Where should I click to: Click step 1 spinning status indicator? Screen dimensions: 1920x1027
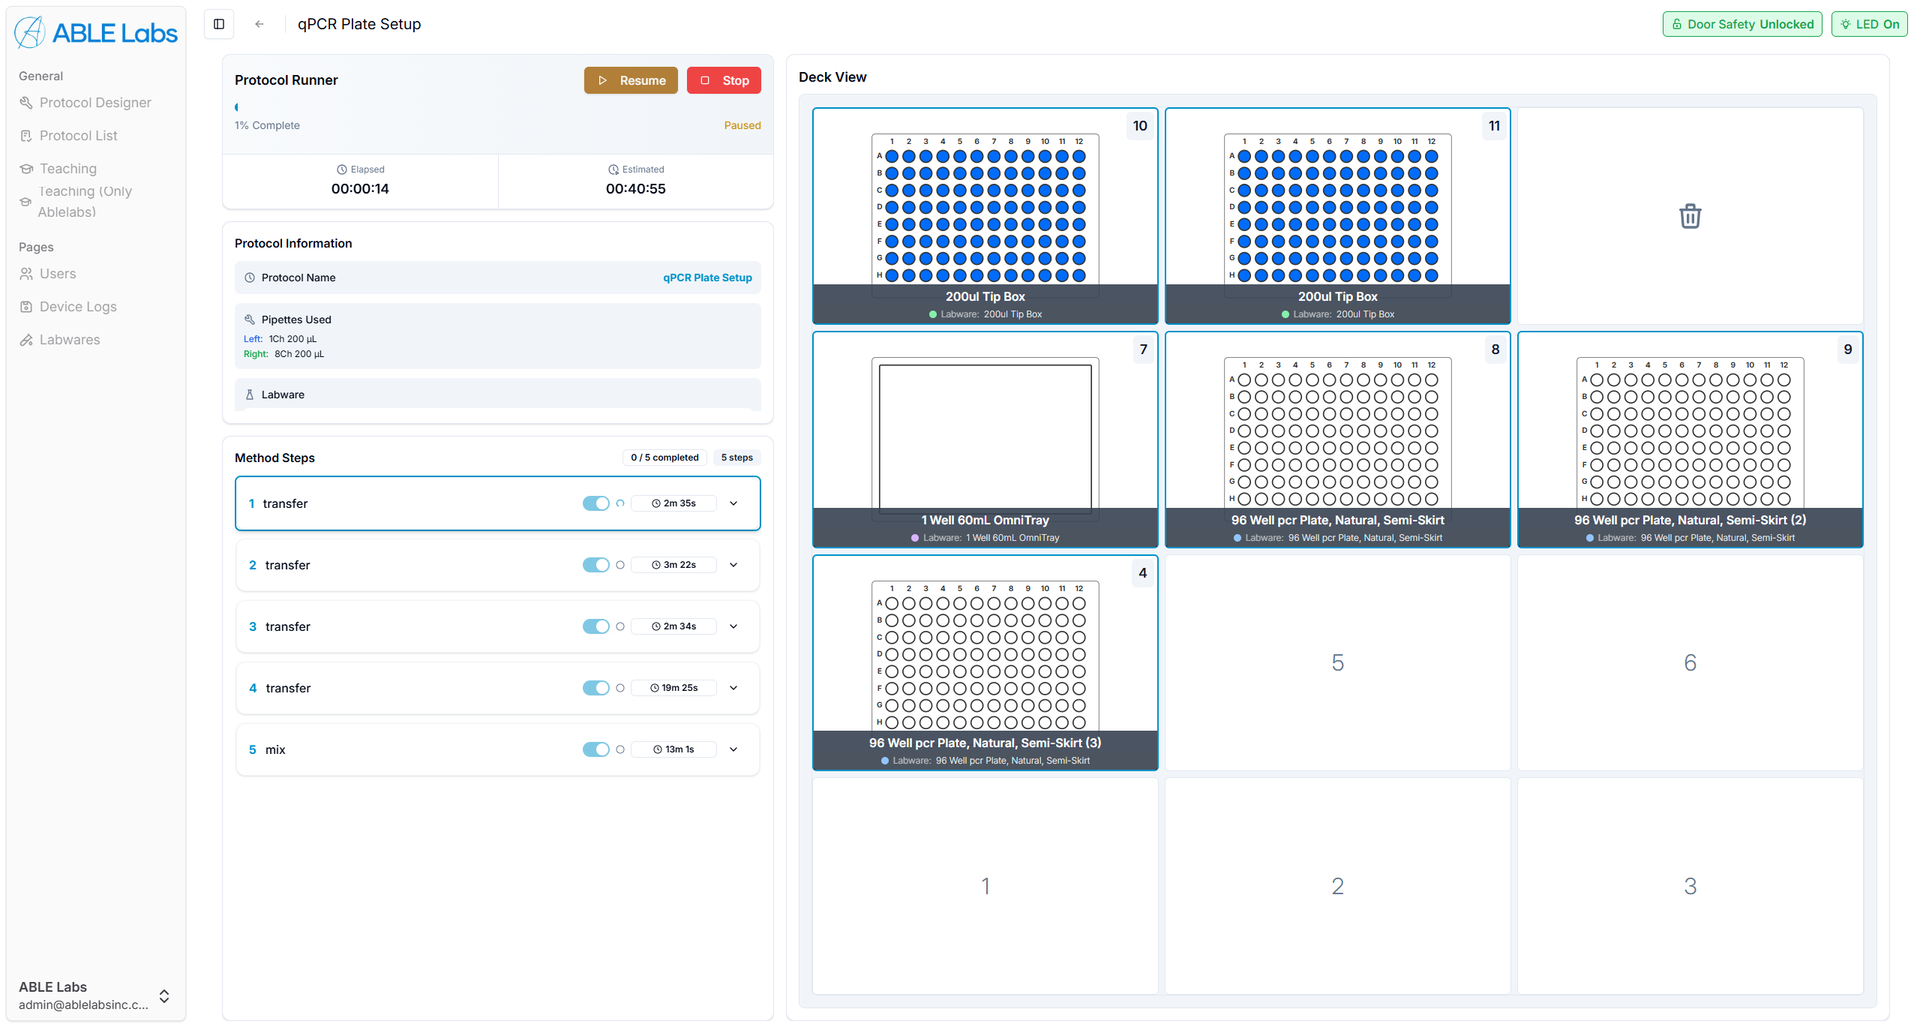tap(620, 503)
